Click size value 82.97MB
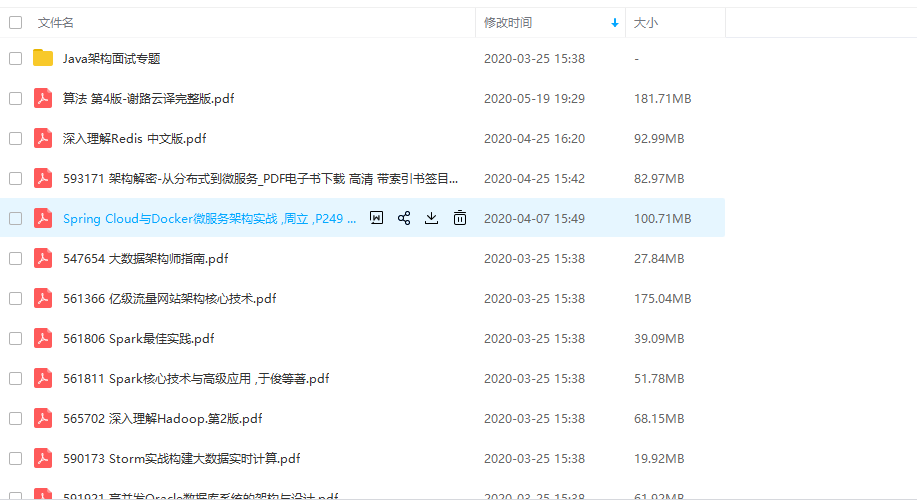This screenshot has width=917, height=503. pos(659,178)
